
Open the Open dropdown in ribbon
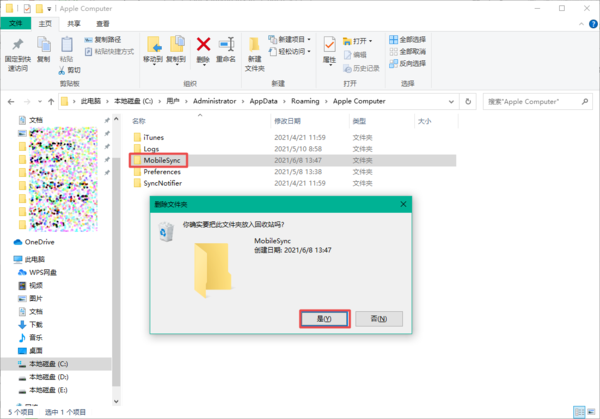point(357,41)
